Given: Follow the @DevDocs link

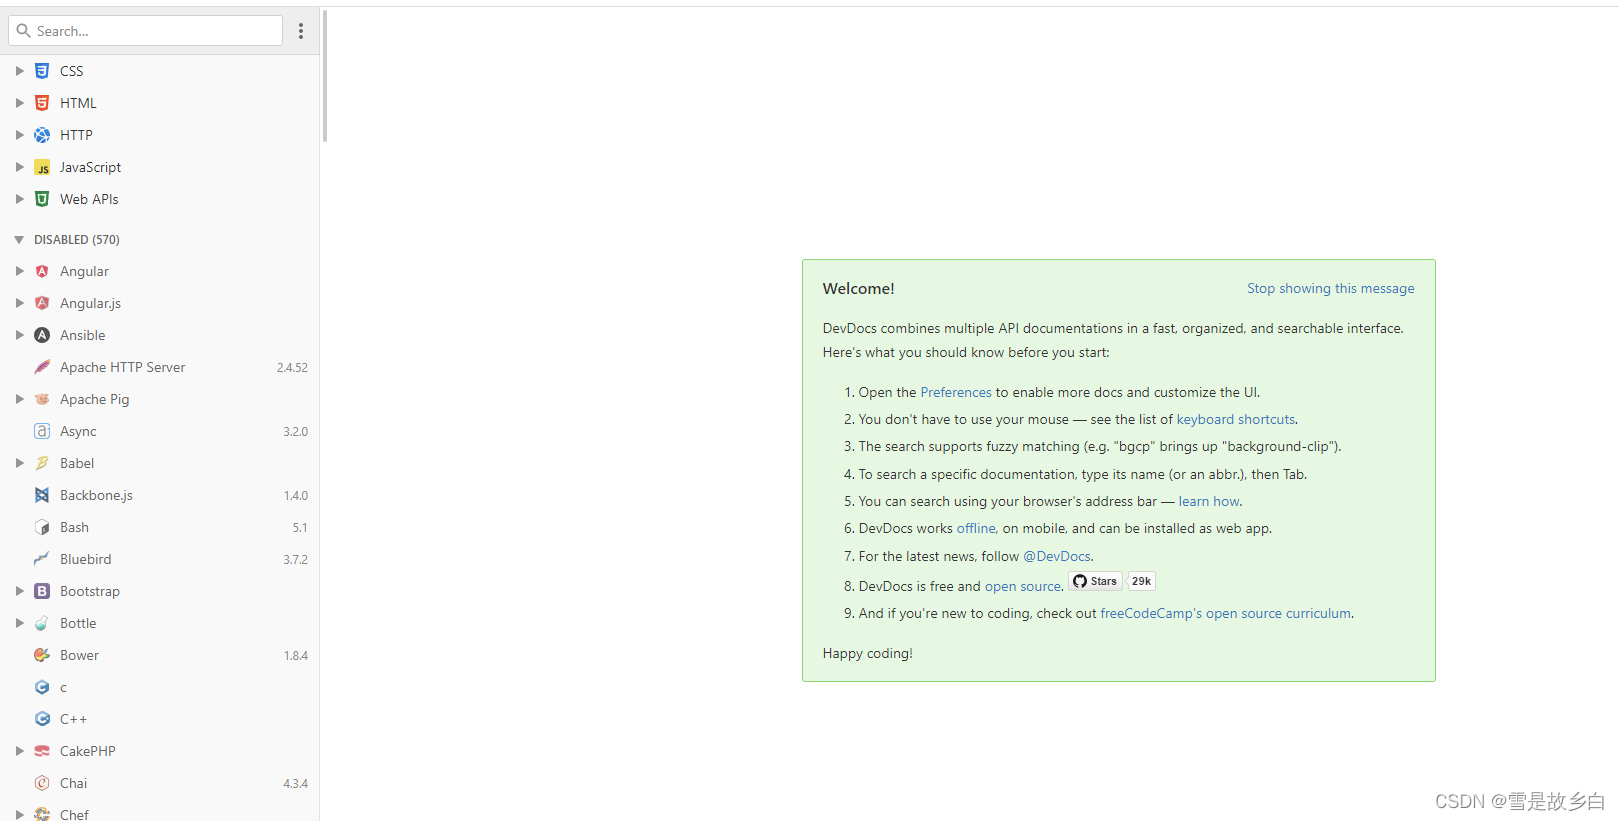Looking at the screenshot, I should tap(1057, 556).
